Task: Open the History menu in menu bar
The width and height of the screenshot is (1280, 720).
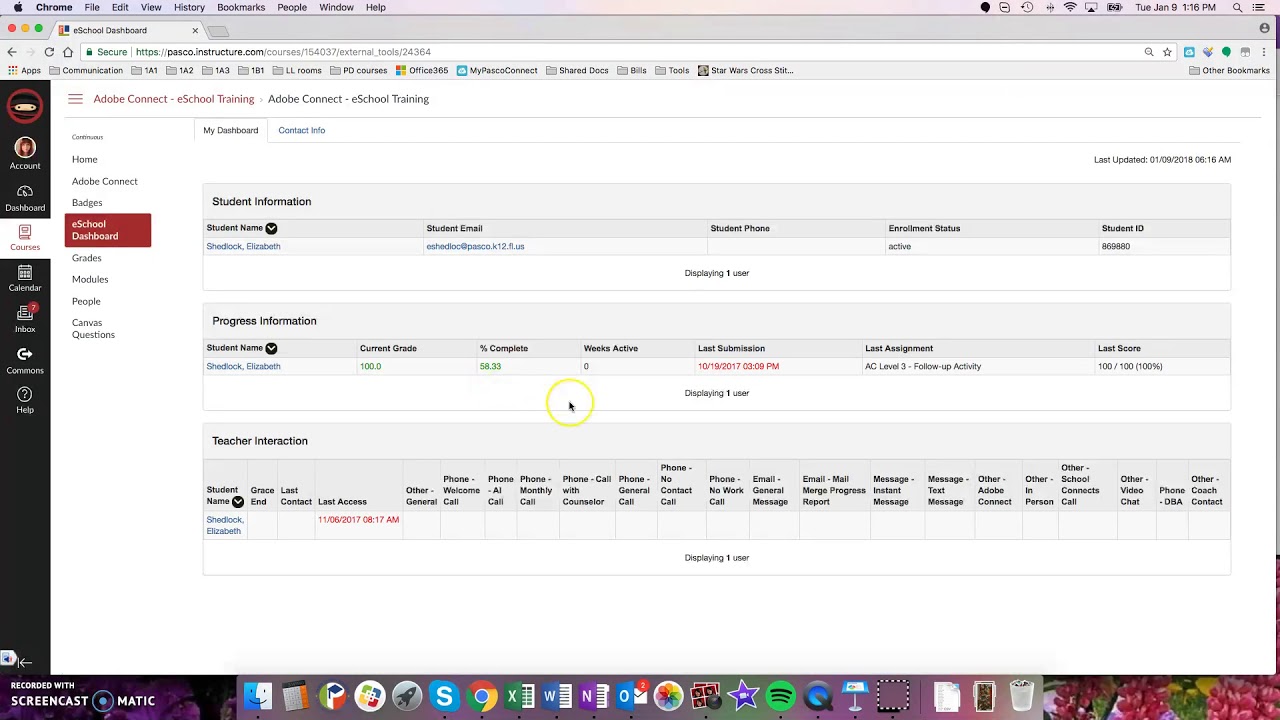Action: (x=189, y=7)
